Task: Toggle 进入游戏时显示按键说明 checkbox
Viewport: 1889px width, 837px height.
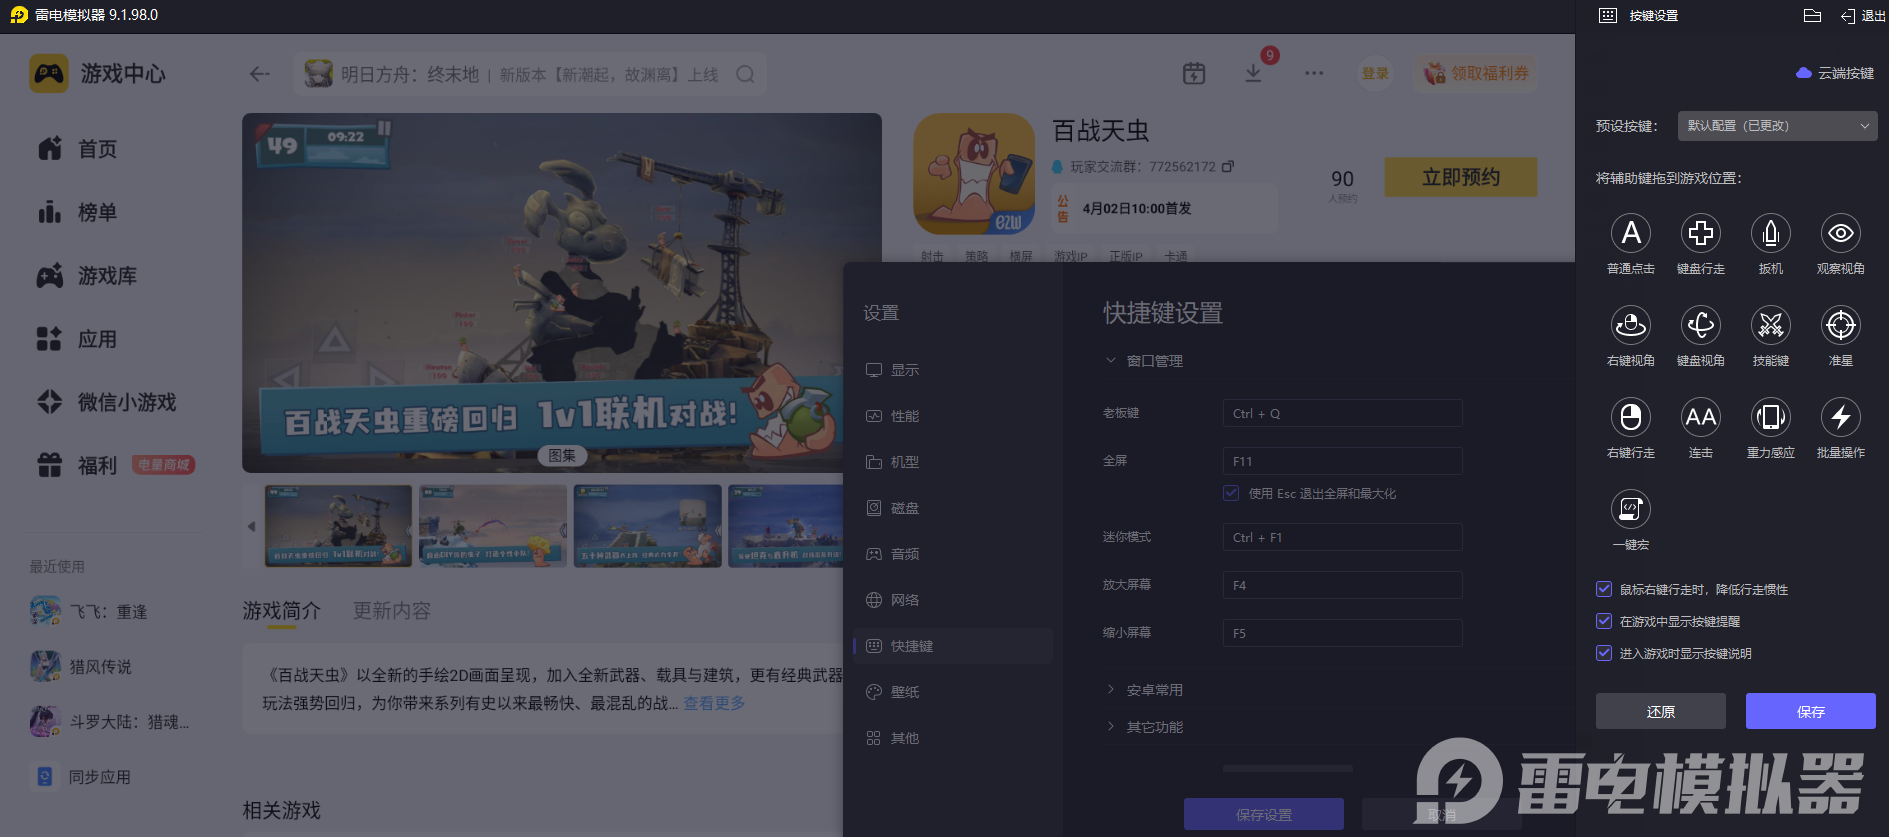Action: coord(1604,653)
